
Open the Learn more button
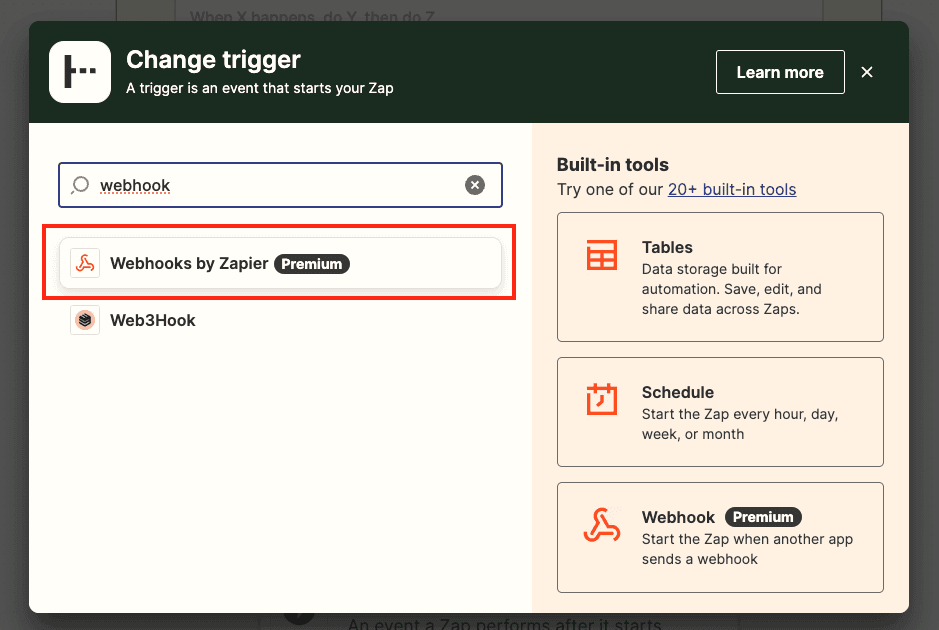coord(780,72)
